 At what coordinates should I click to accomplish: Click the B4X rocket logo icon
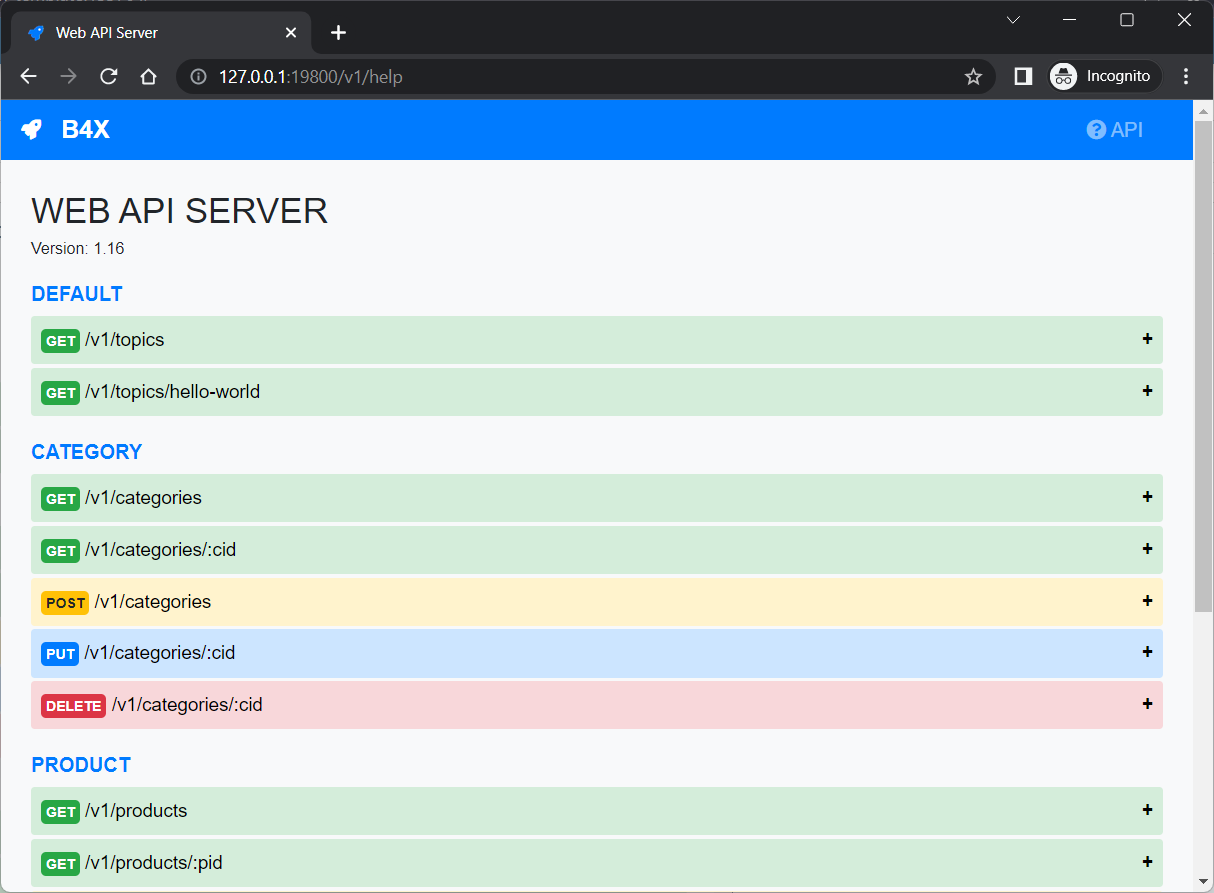[x=32, y=130]
